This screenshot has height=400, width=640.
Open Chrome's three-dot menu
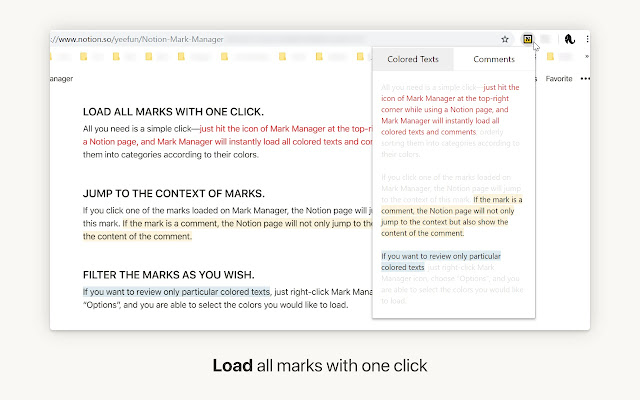(587, 39)
